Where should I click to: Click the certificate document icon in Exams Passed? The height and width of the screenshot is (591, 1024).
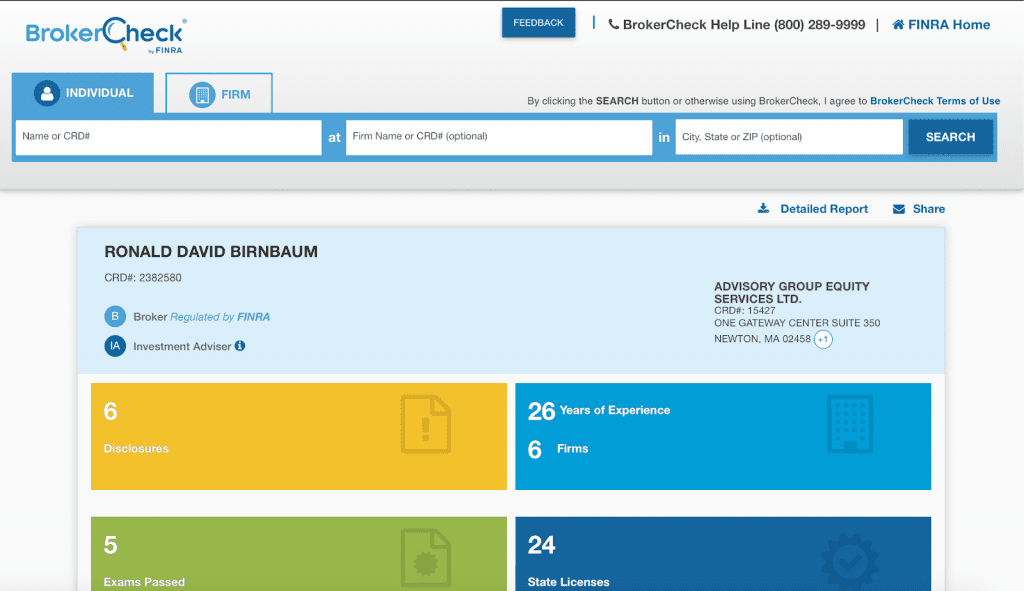pos(426,558)
